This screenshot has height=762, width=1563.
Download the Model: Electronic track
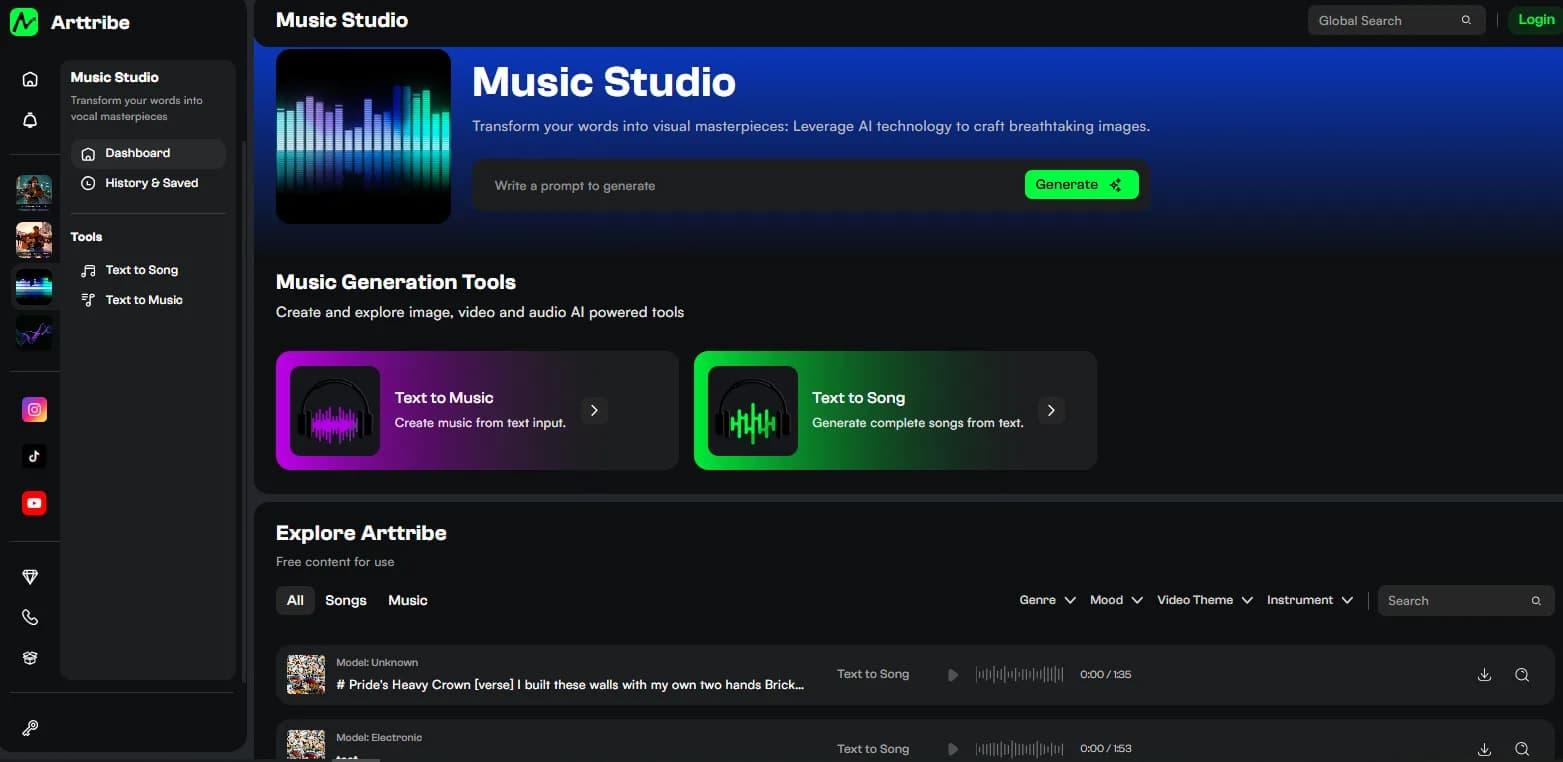[x=1484, y=749]
